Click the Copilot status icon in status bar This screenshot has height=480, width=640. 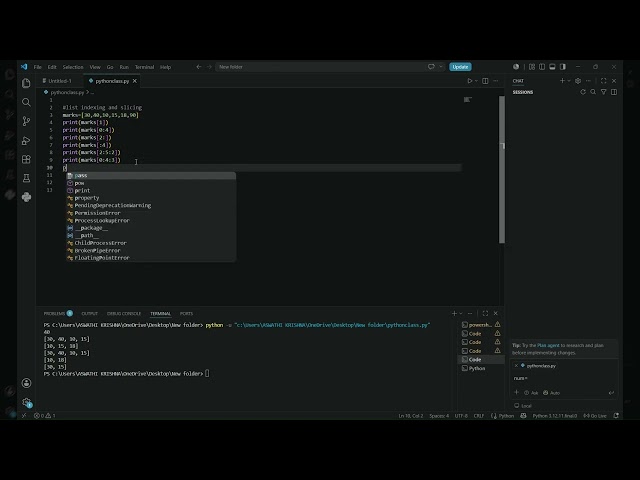(523, 416)
